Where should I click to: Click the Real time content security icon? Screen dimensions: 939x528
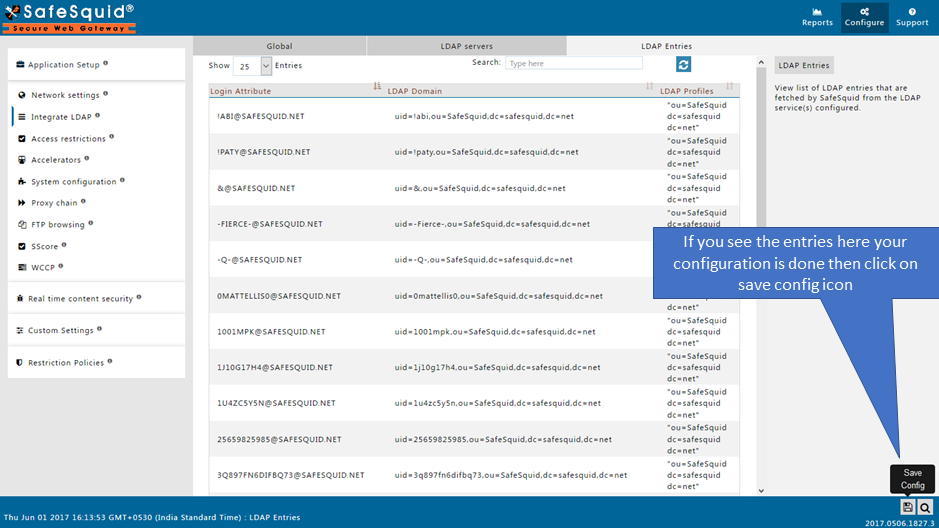(x=19, y=298)
